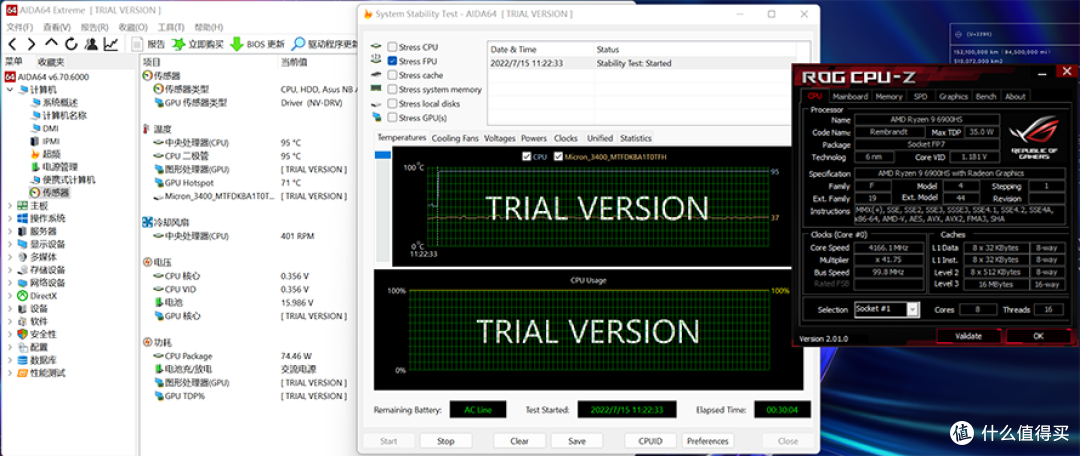Click the 安全性 shield icon in tree

pyautogui.click(x=23, y=334)
